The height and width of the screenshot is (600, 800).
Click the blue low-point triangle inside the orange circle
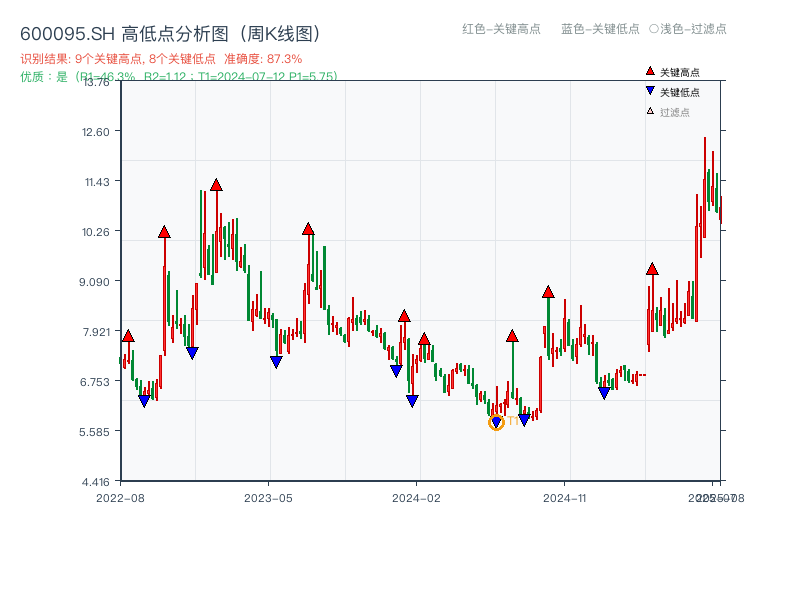click(x=497, y=421)
